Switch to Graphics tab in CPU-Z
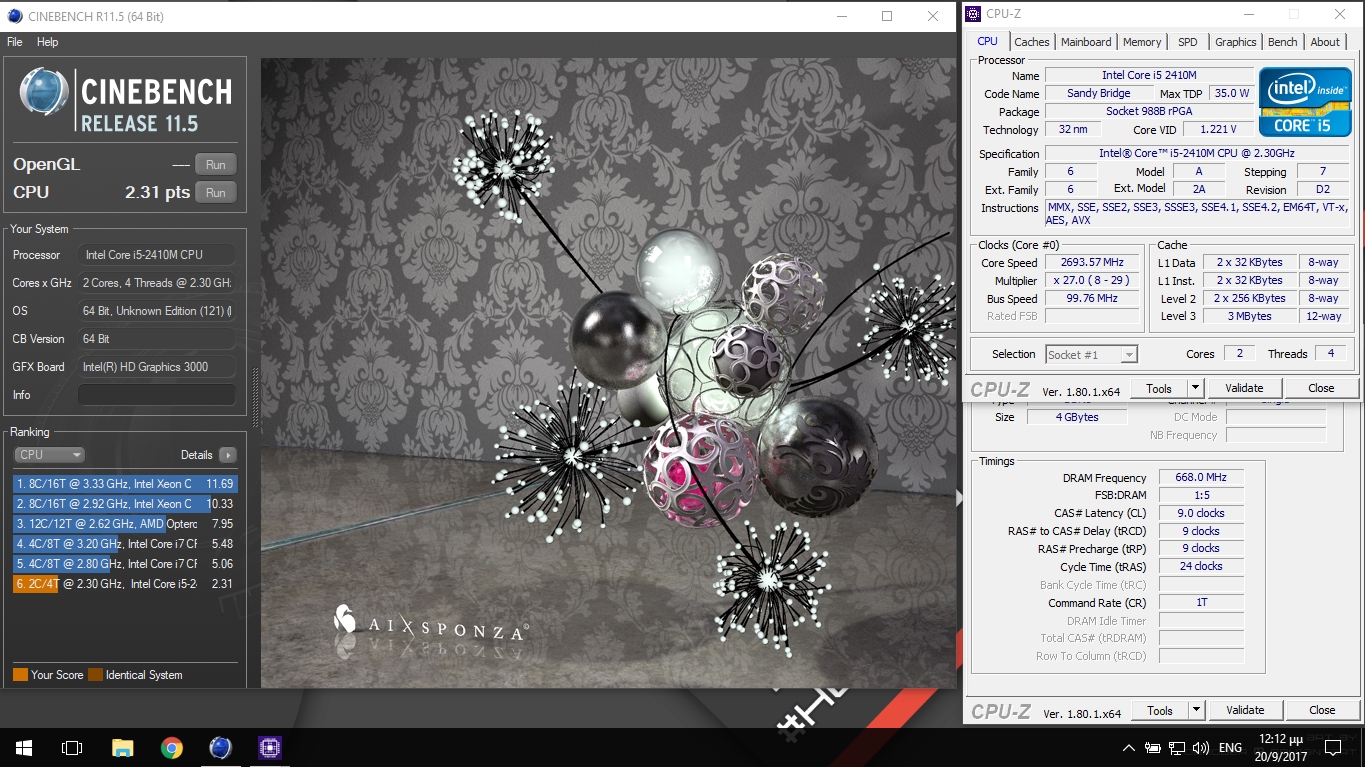 pyautogui.click(x=1236, y=42)
